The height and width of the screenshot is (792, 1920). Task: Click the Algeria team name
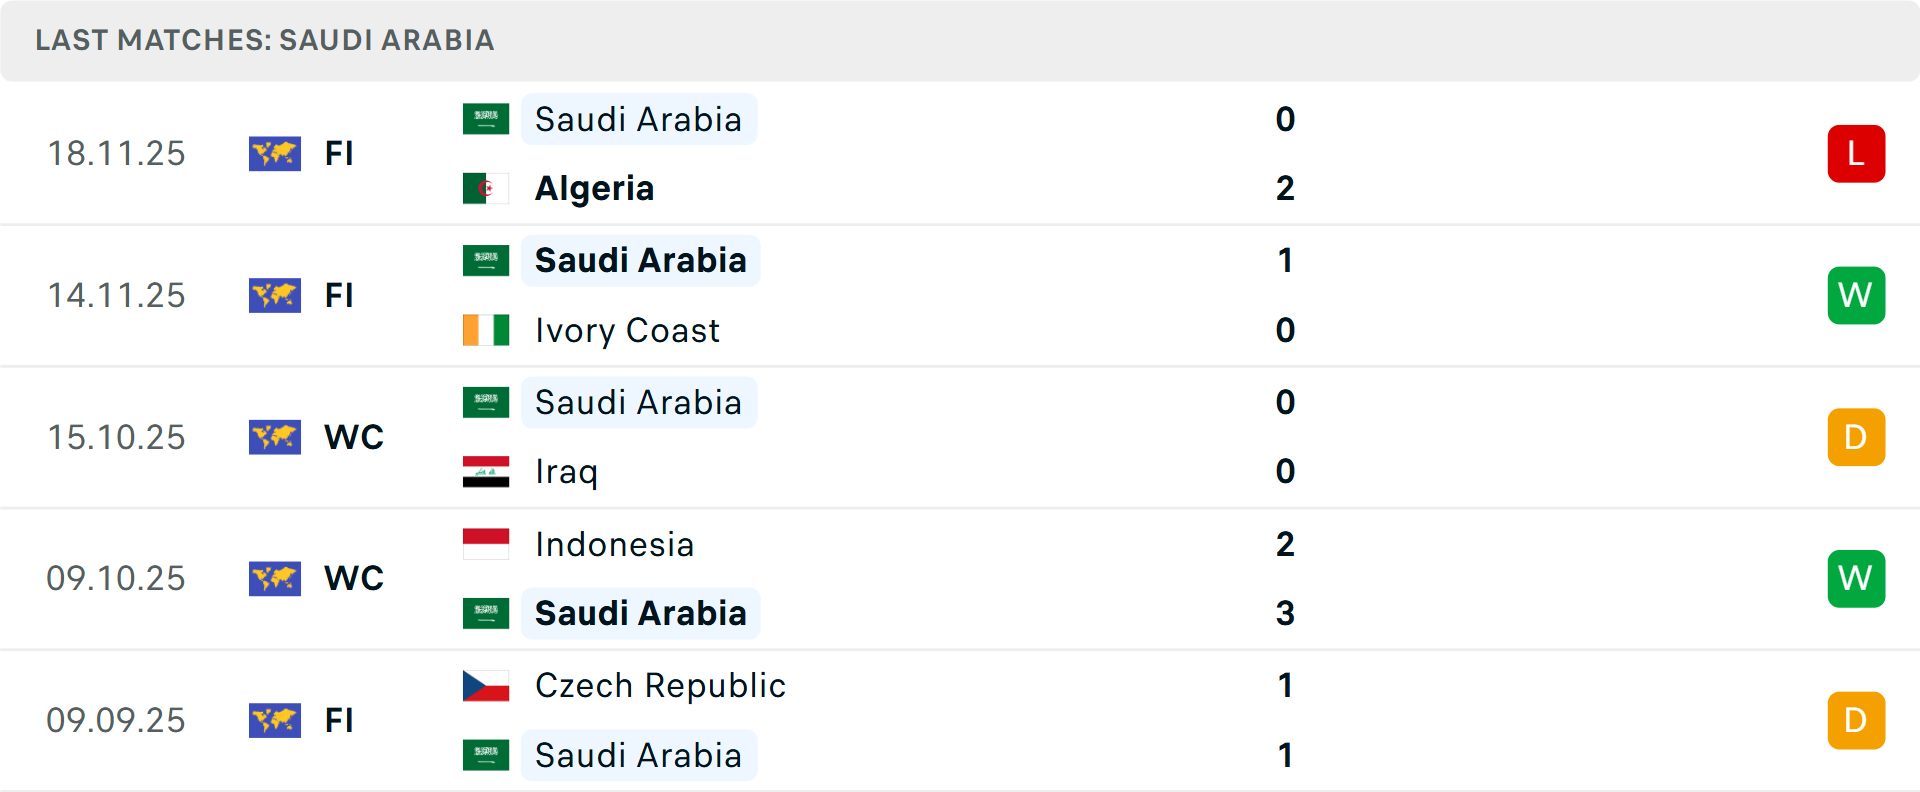[595, 187]
